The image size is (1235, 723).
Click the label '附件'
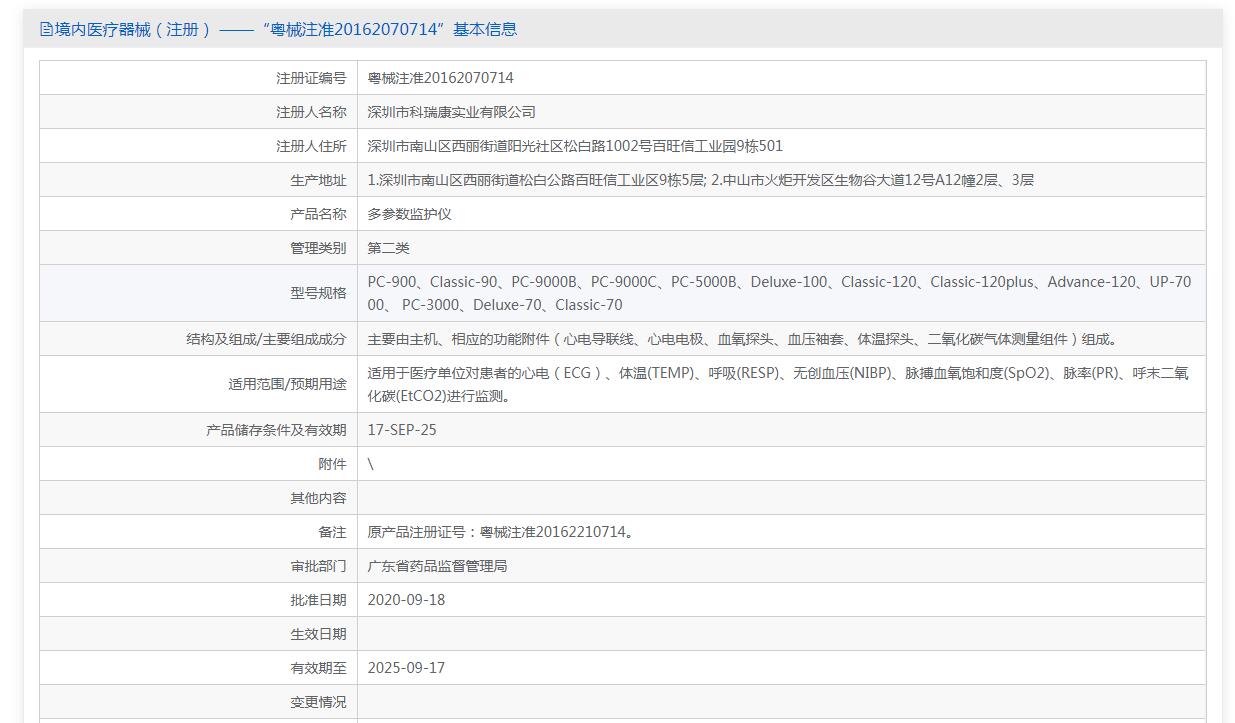[332, 464]
